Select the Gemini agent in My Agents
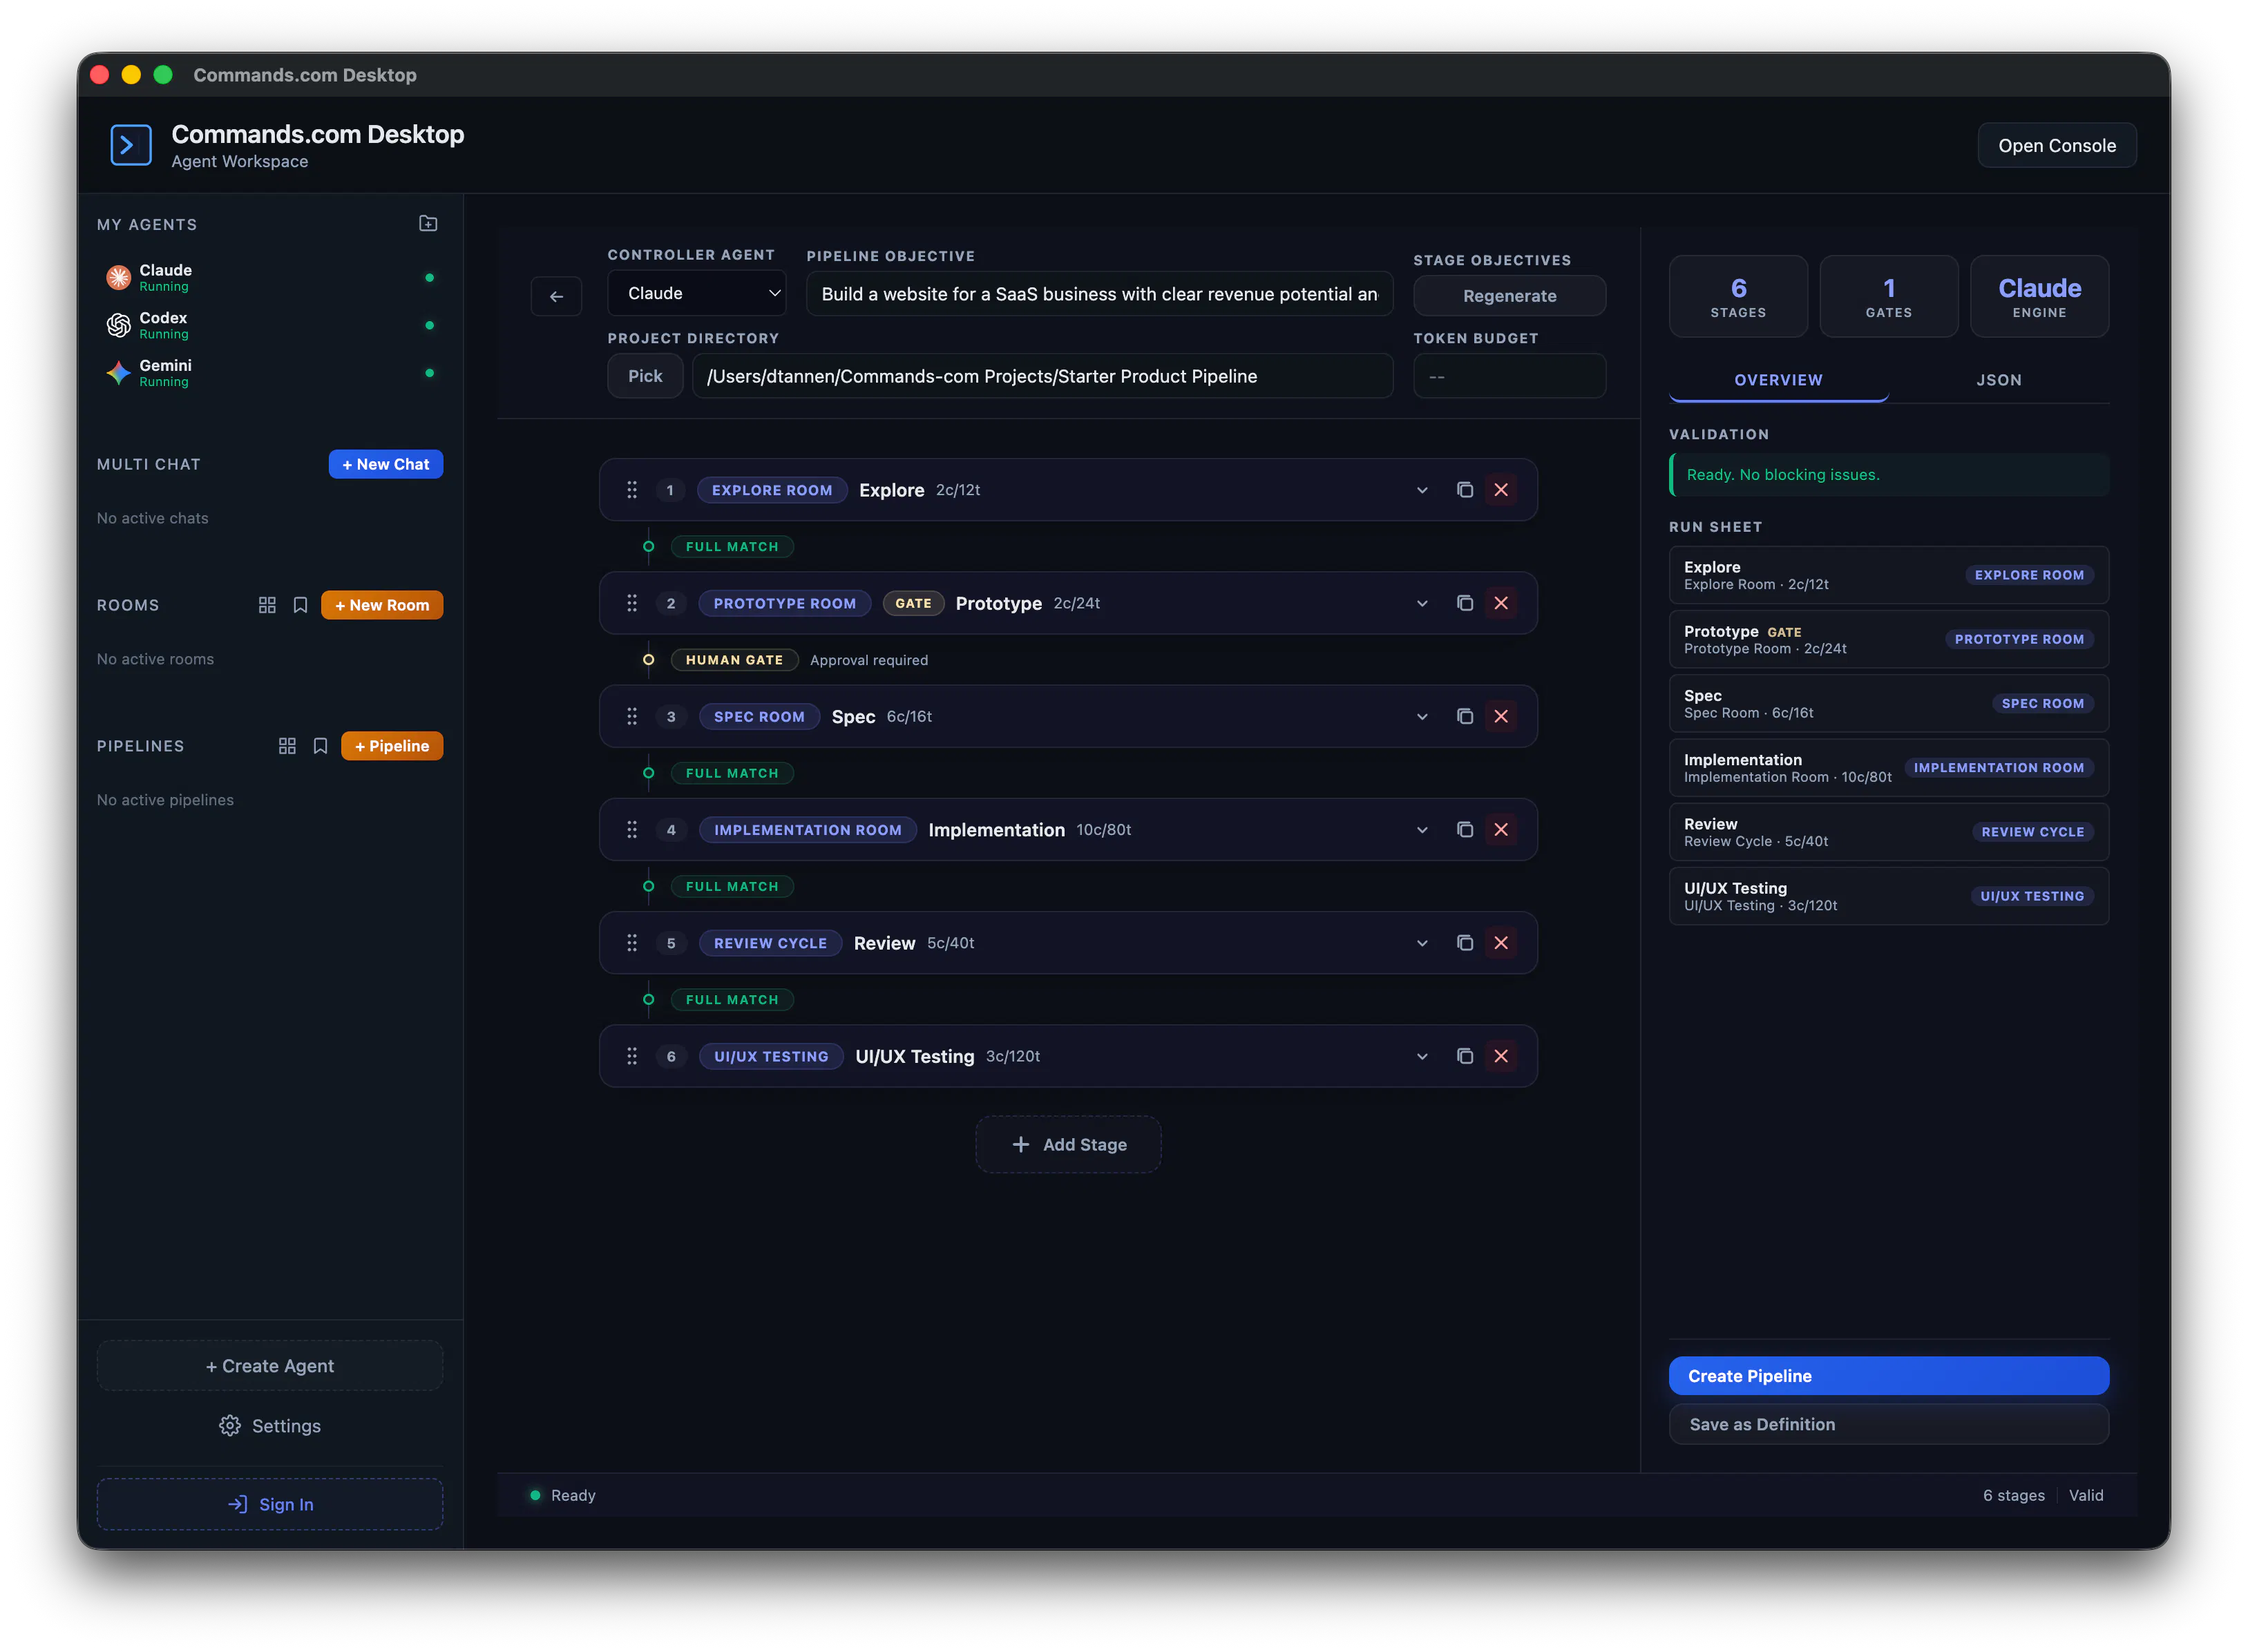Image resolution: width=2248 pixels, height=1652 pixels. coord(270,373)
